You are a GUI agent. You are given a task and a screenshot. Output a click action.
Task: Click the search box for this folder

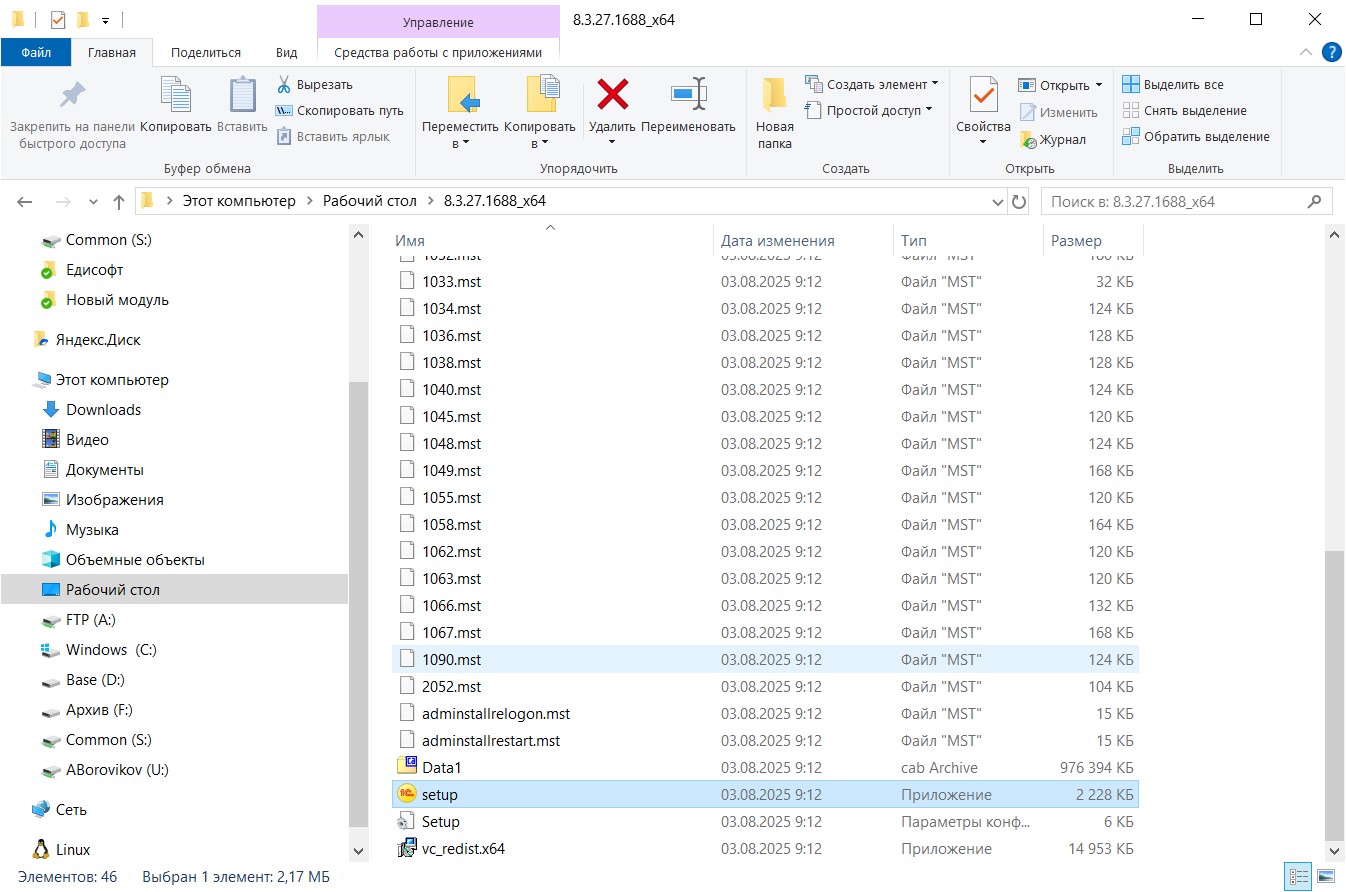click(x=1175, y=202)
